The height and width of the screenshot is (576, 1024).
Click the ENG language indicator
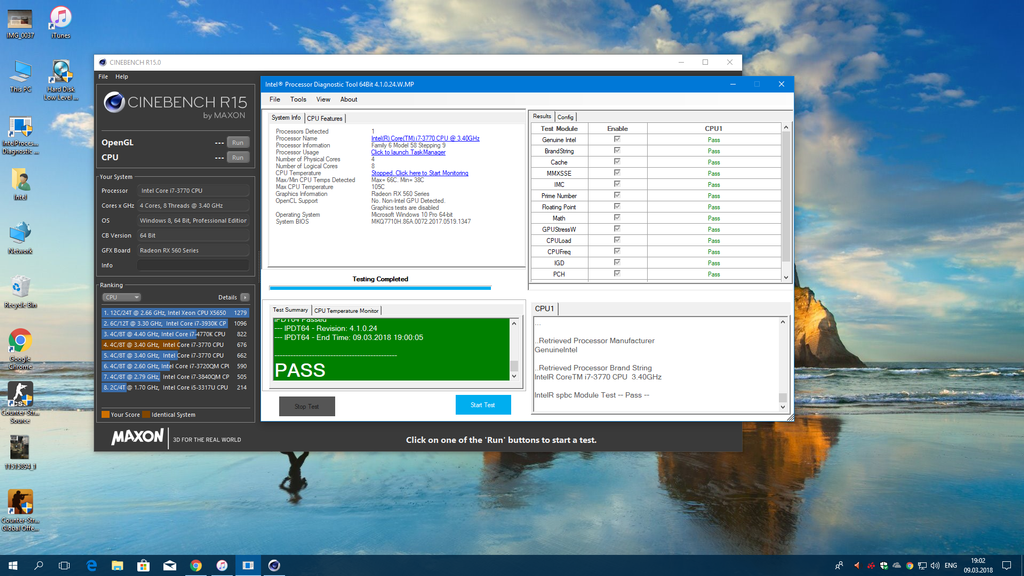951,566
